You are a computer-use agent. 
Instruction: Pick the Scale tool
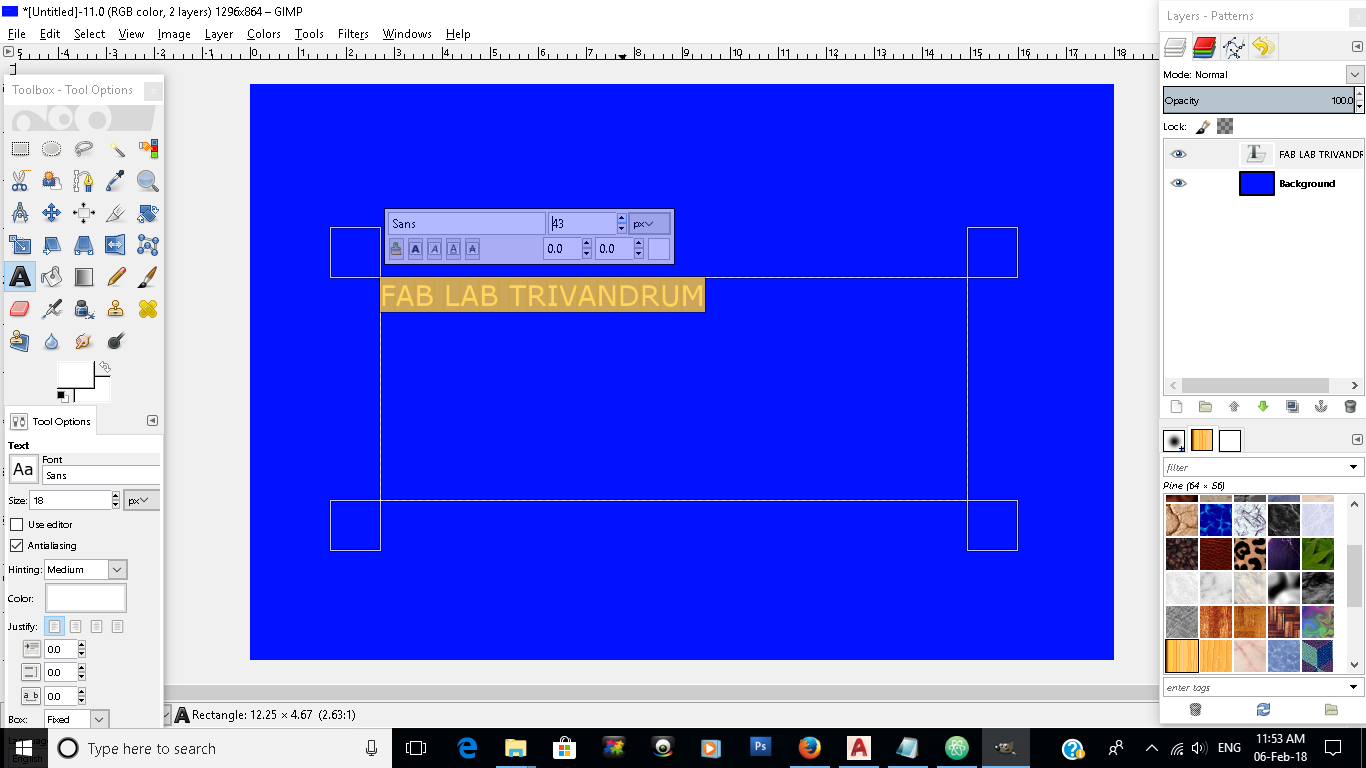pyautogui.click(x=20, y=245)
